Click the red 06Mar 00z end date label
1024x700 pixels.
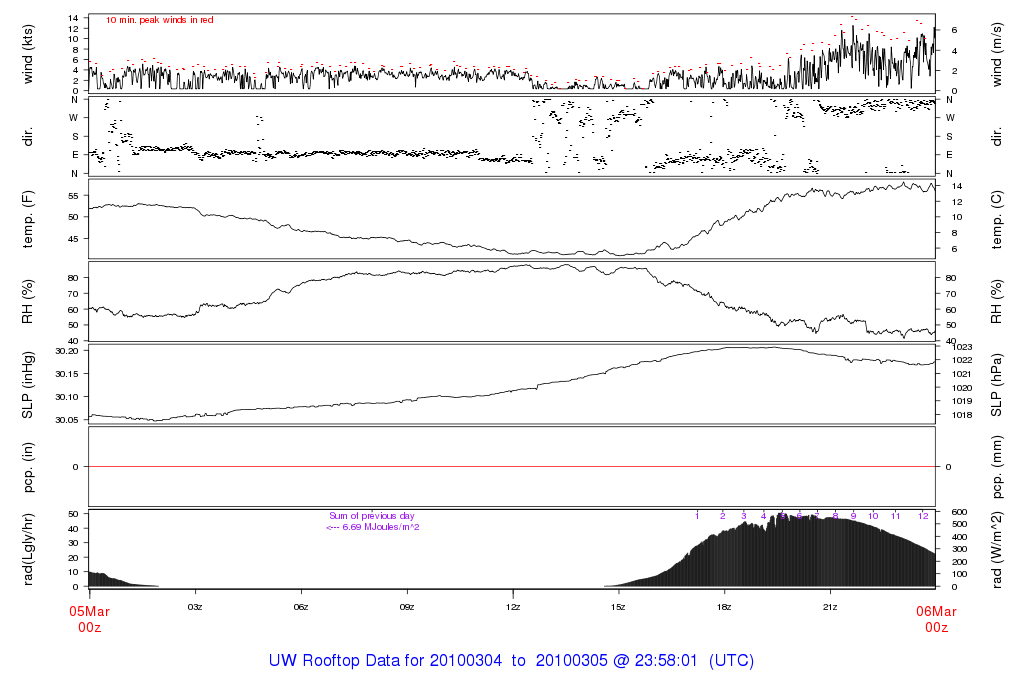click(x=935, y=619)
